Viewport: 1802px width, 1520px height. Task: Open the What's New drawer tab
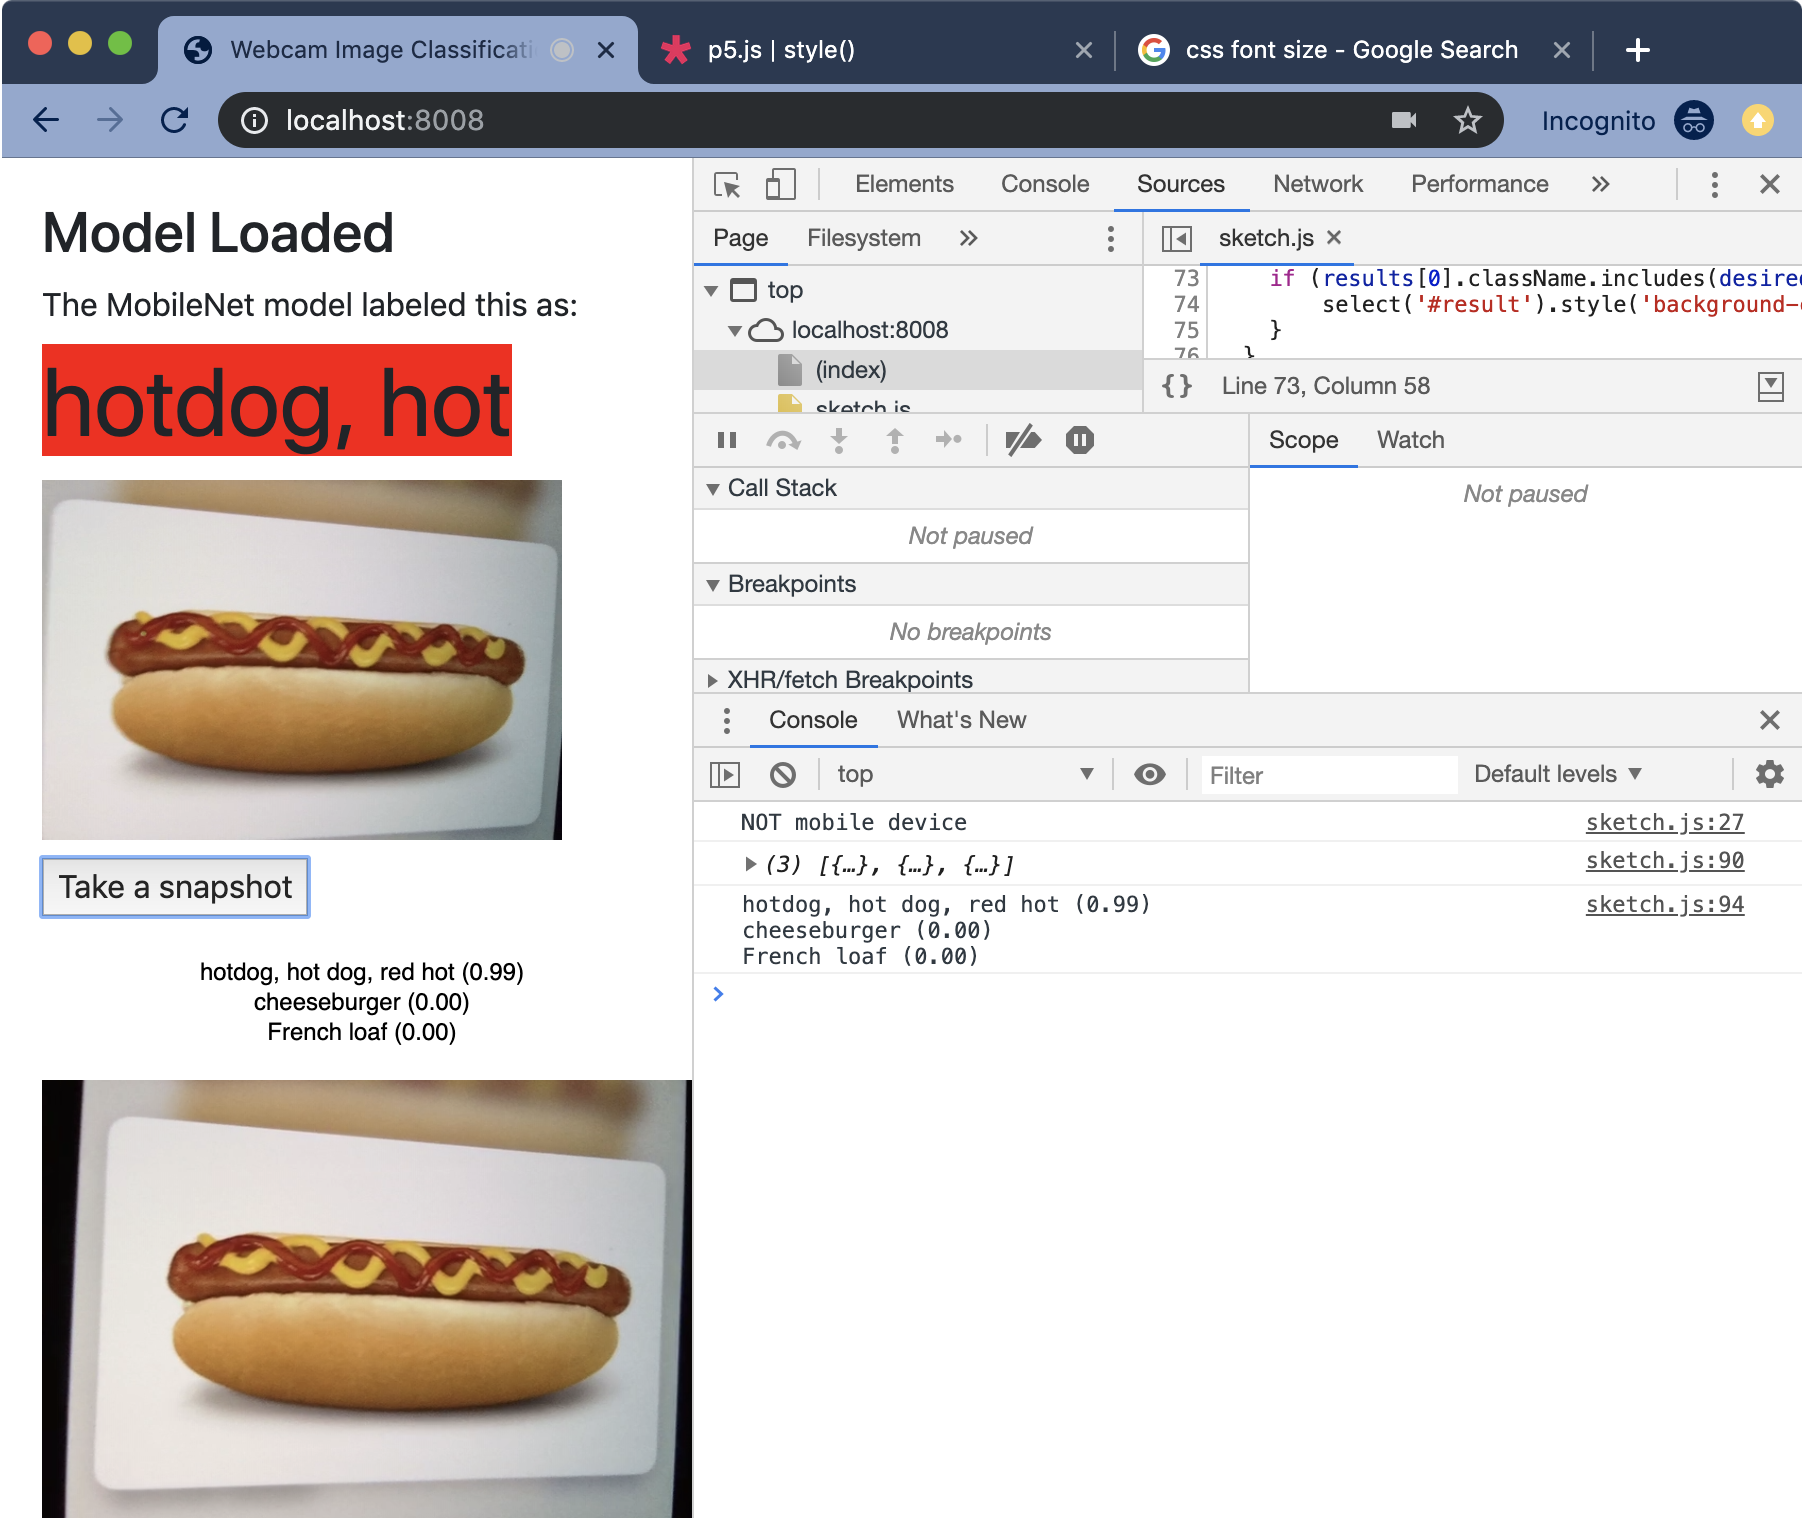pos(962,720)
